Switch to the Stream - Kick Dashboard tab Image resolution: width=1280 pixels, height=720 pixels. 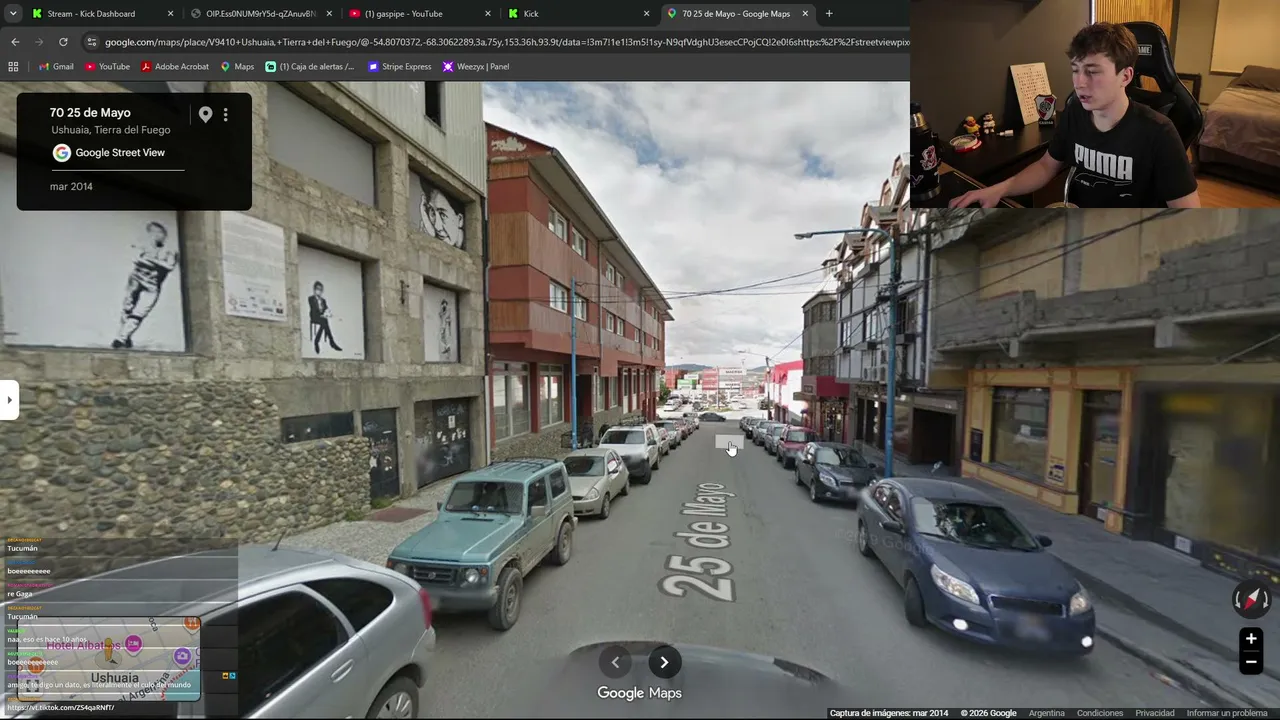pos(100,14)
